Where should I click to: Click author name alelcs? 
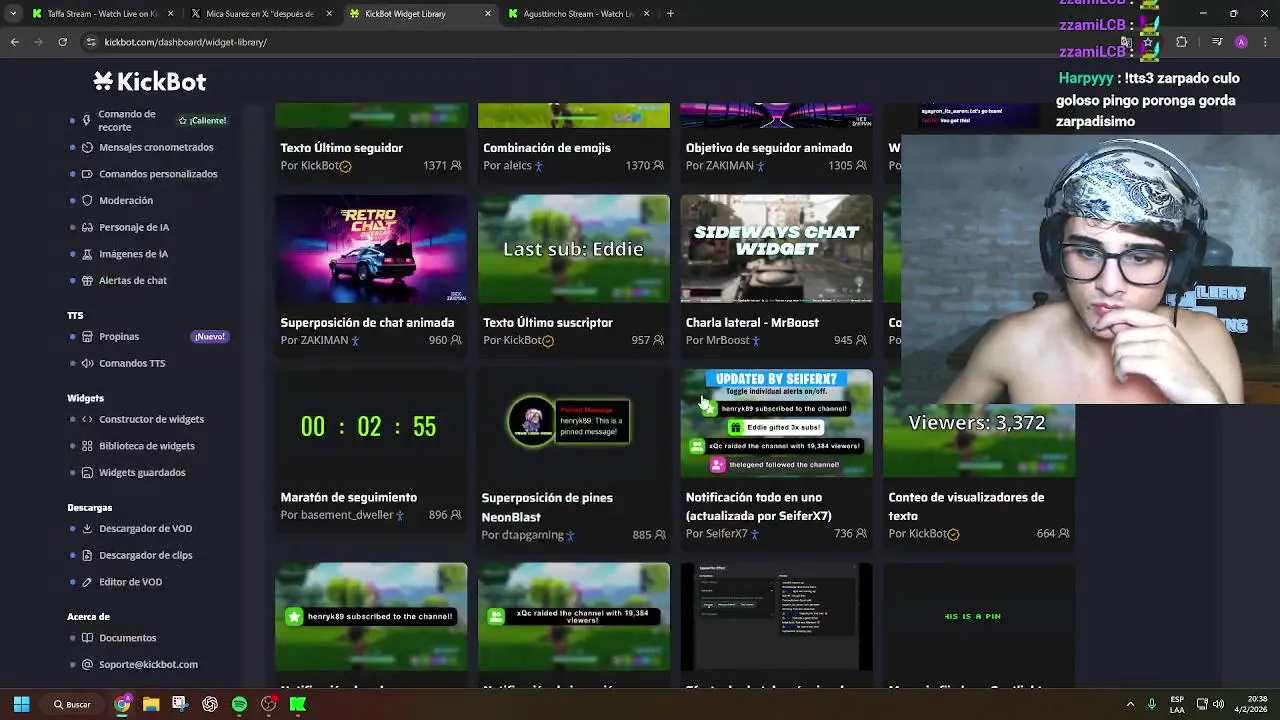[x=518, y=166]
